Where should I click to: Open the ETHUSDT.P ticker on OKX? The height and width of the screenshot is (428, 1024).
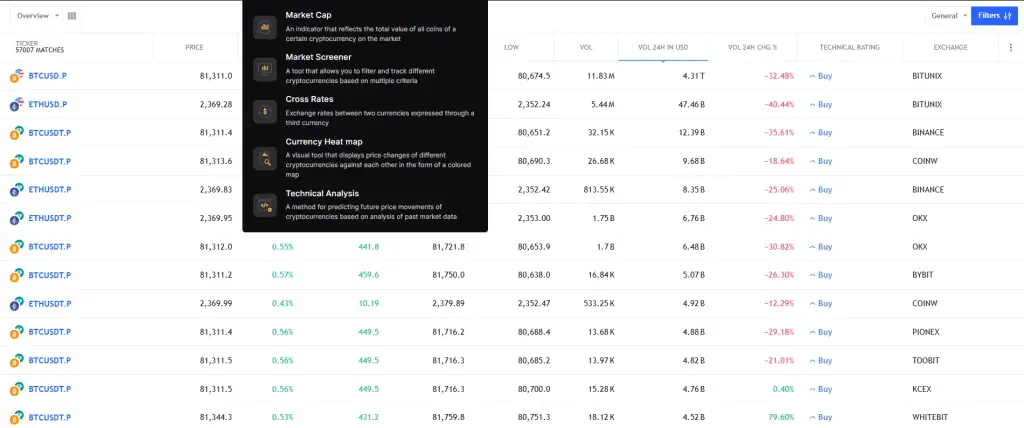pos(50,218)
